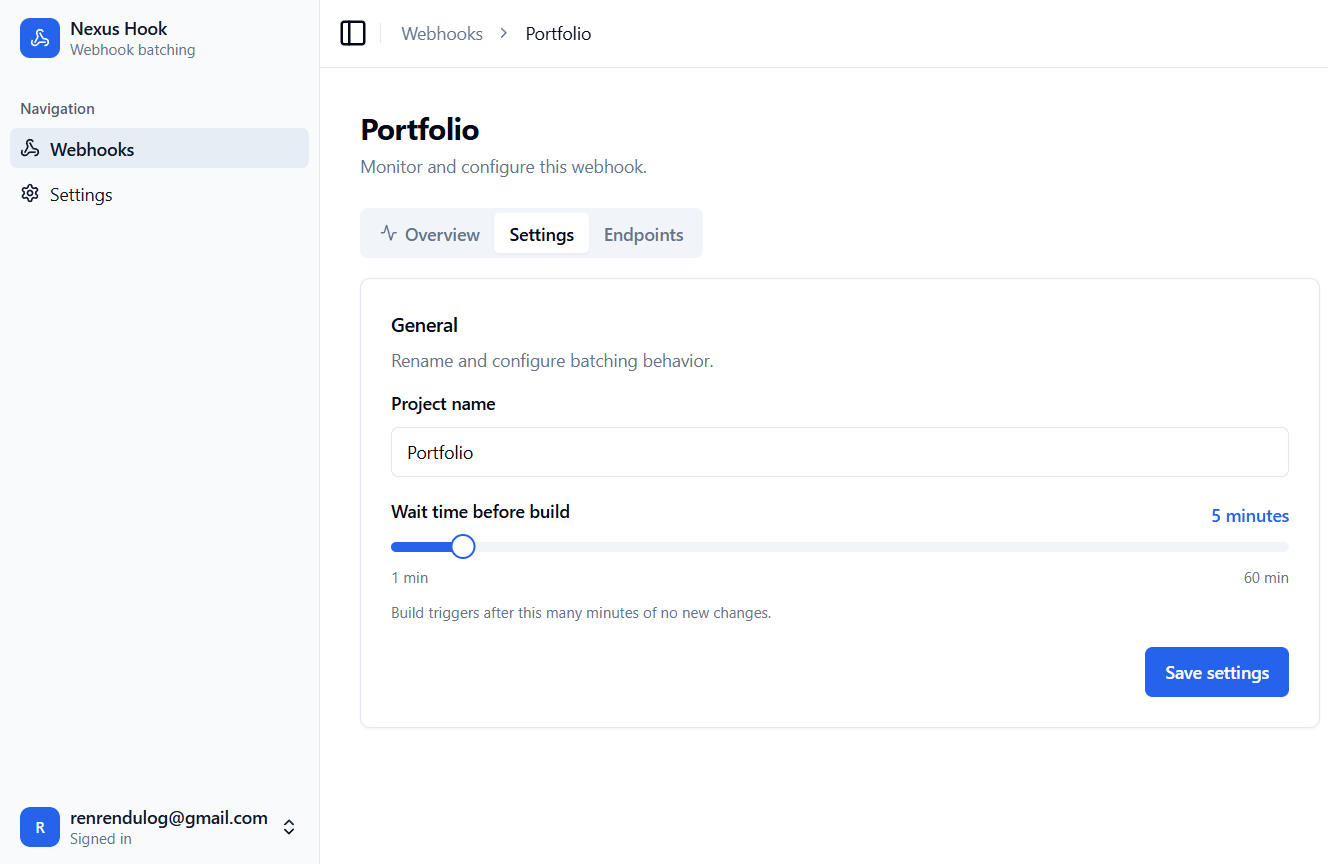The height and width of the screenshot is (864, 1328).
Task: Click the 5 minutes value label
Action: pyautogui.click(x=1250, y=516)
